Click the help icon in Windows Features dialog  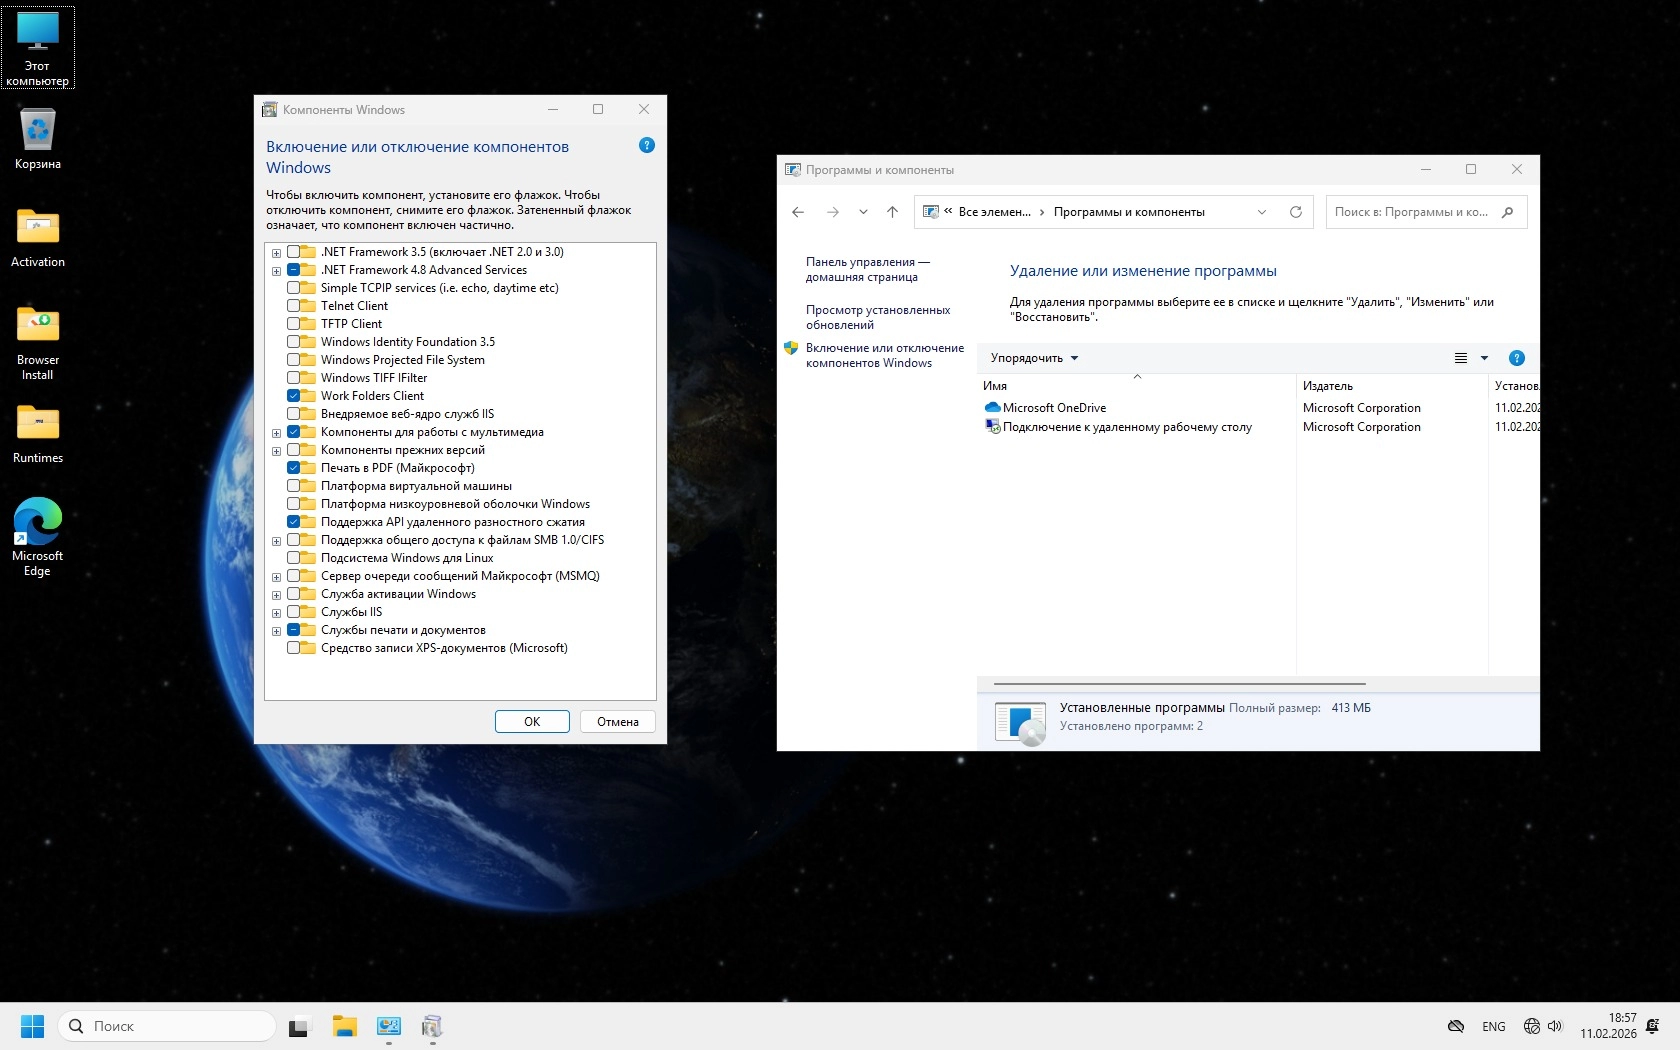pos(646,146)
